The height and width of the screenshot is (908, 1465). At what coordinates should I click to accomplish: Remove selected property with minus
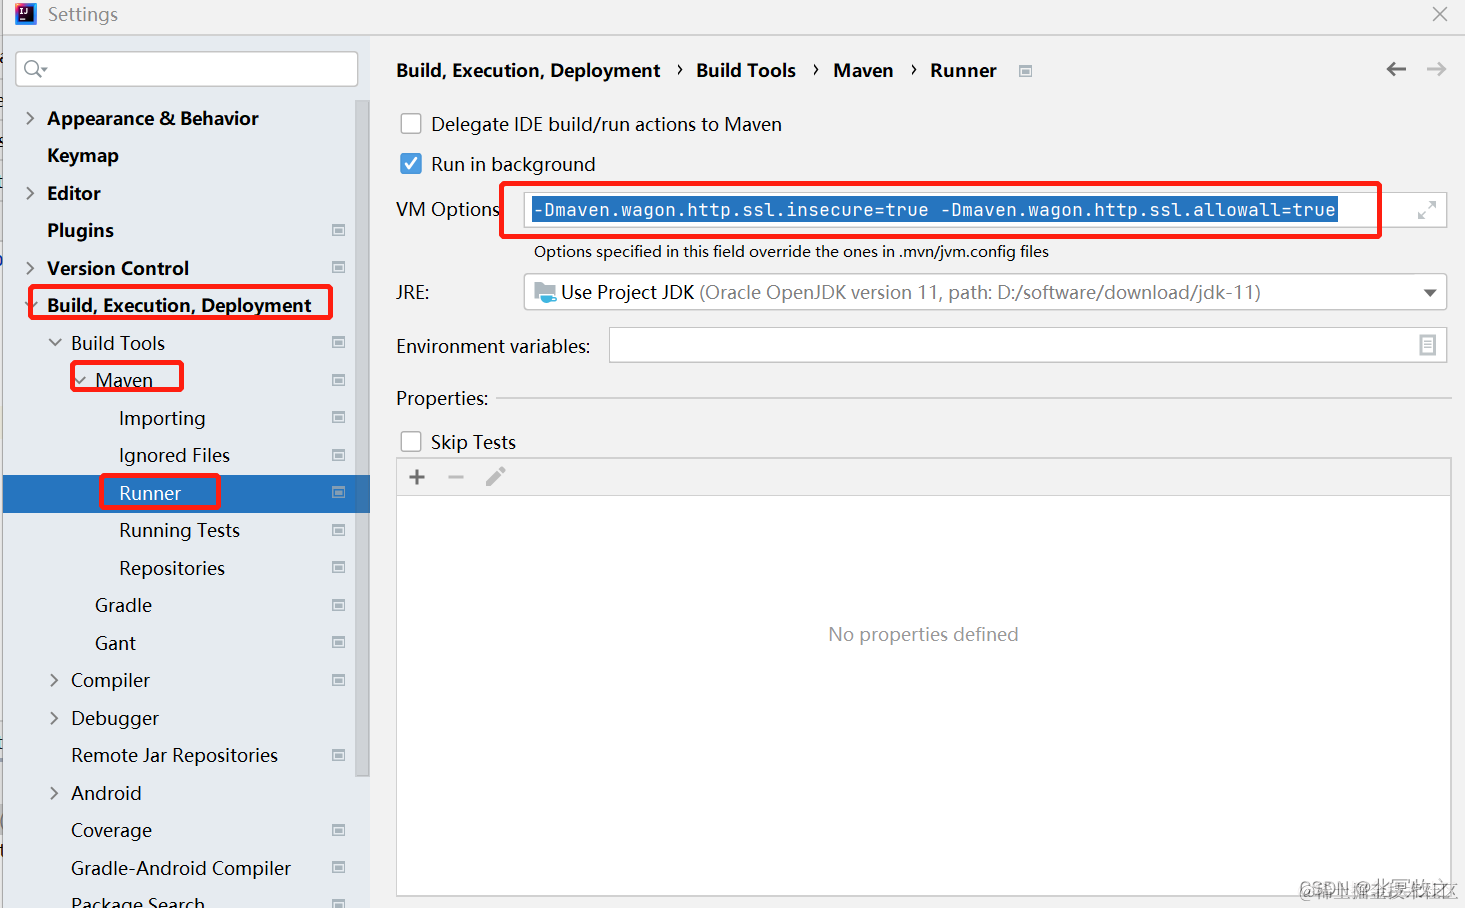tap(456, 477)
